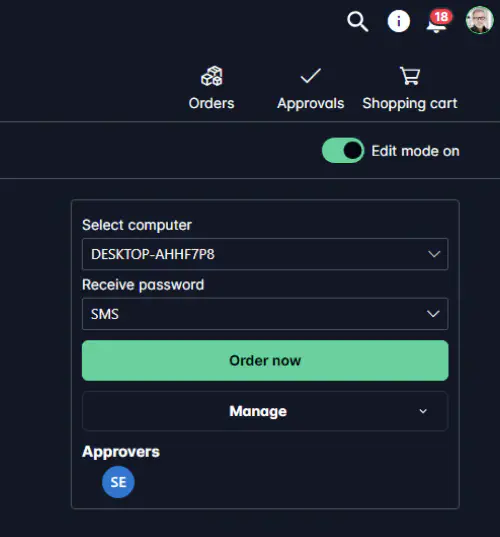
Task: Click the chevron arrow next to SMS
Action: (433, 314)
